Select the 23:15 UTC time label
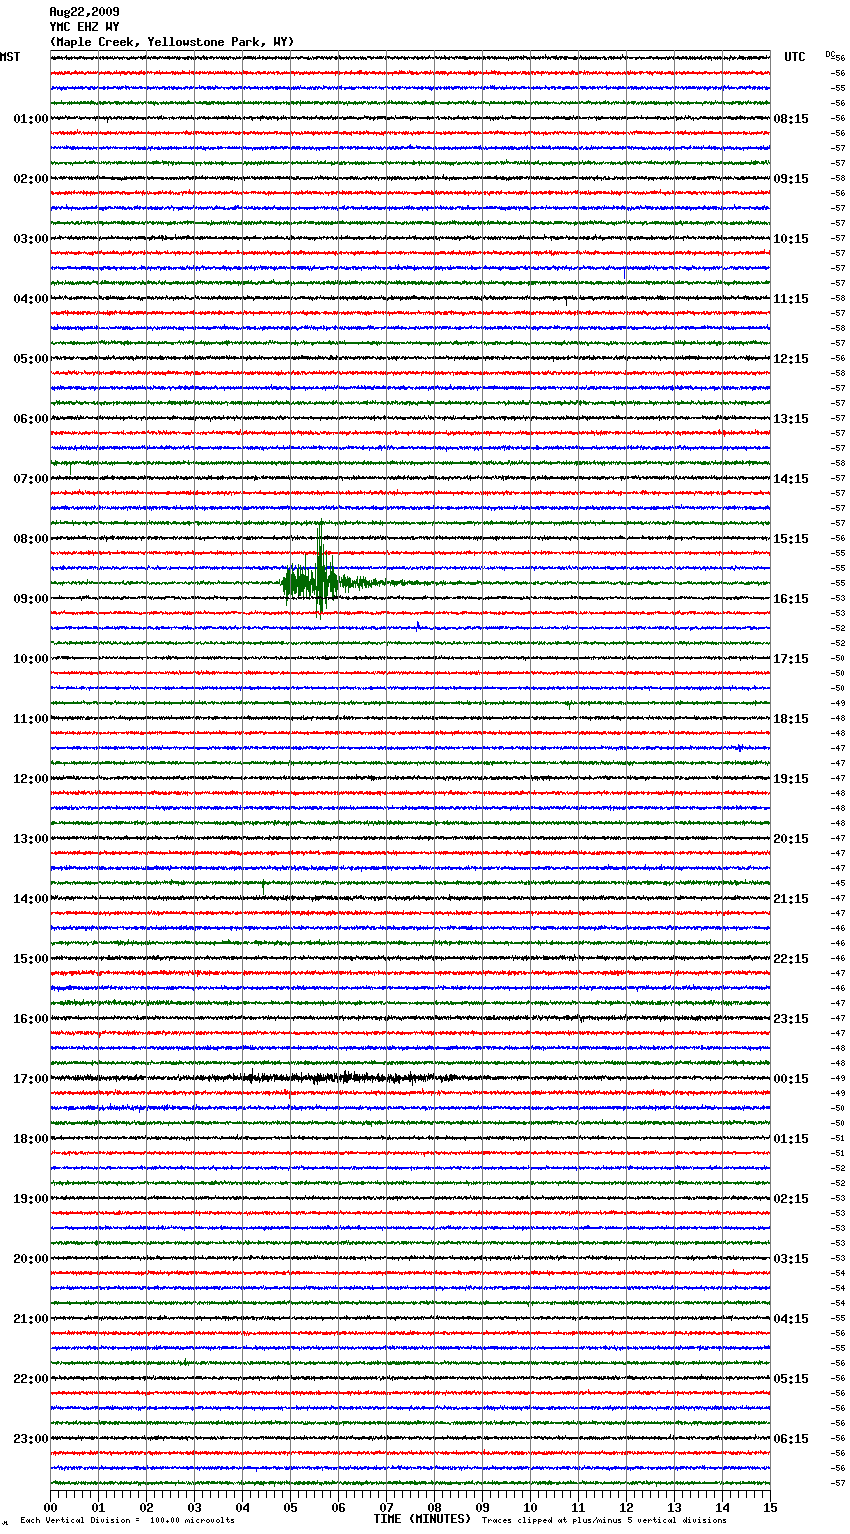The image size is (850, 1534). tap(791, 1019)
